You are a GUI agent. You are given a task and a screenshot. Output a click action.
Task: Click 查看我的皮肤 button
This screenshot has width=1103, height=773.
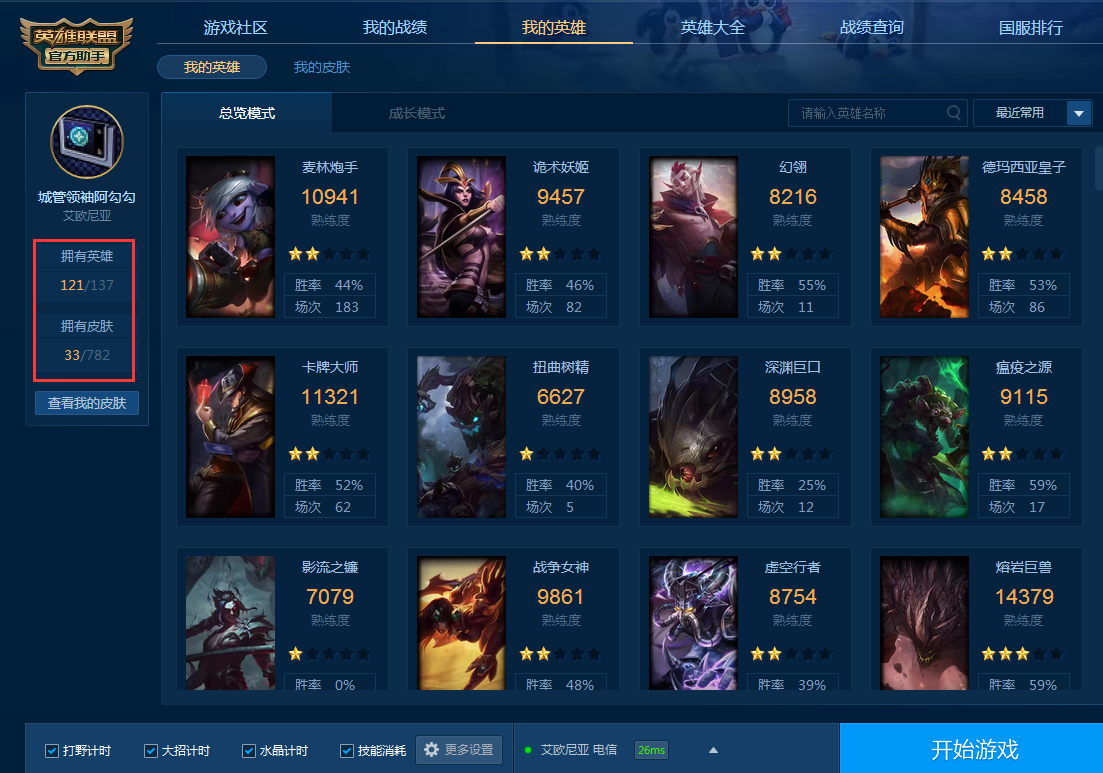87,403
